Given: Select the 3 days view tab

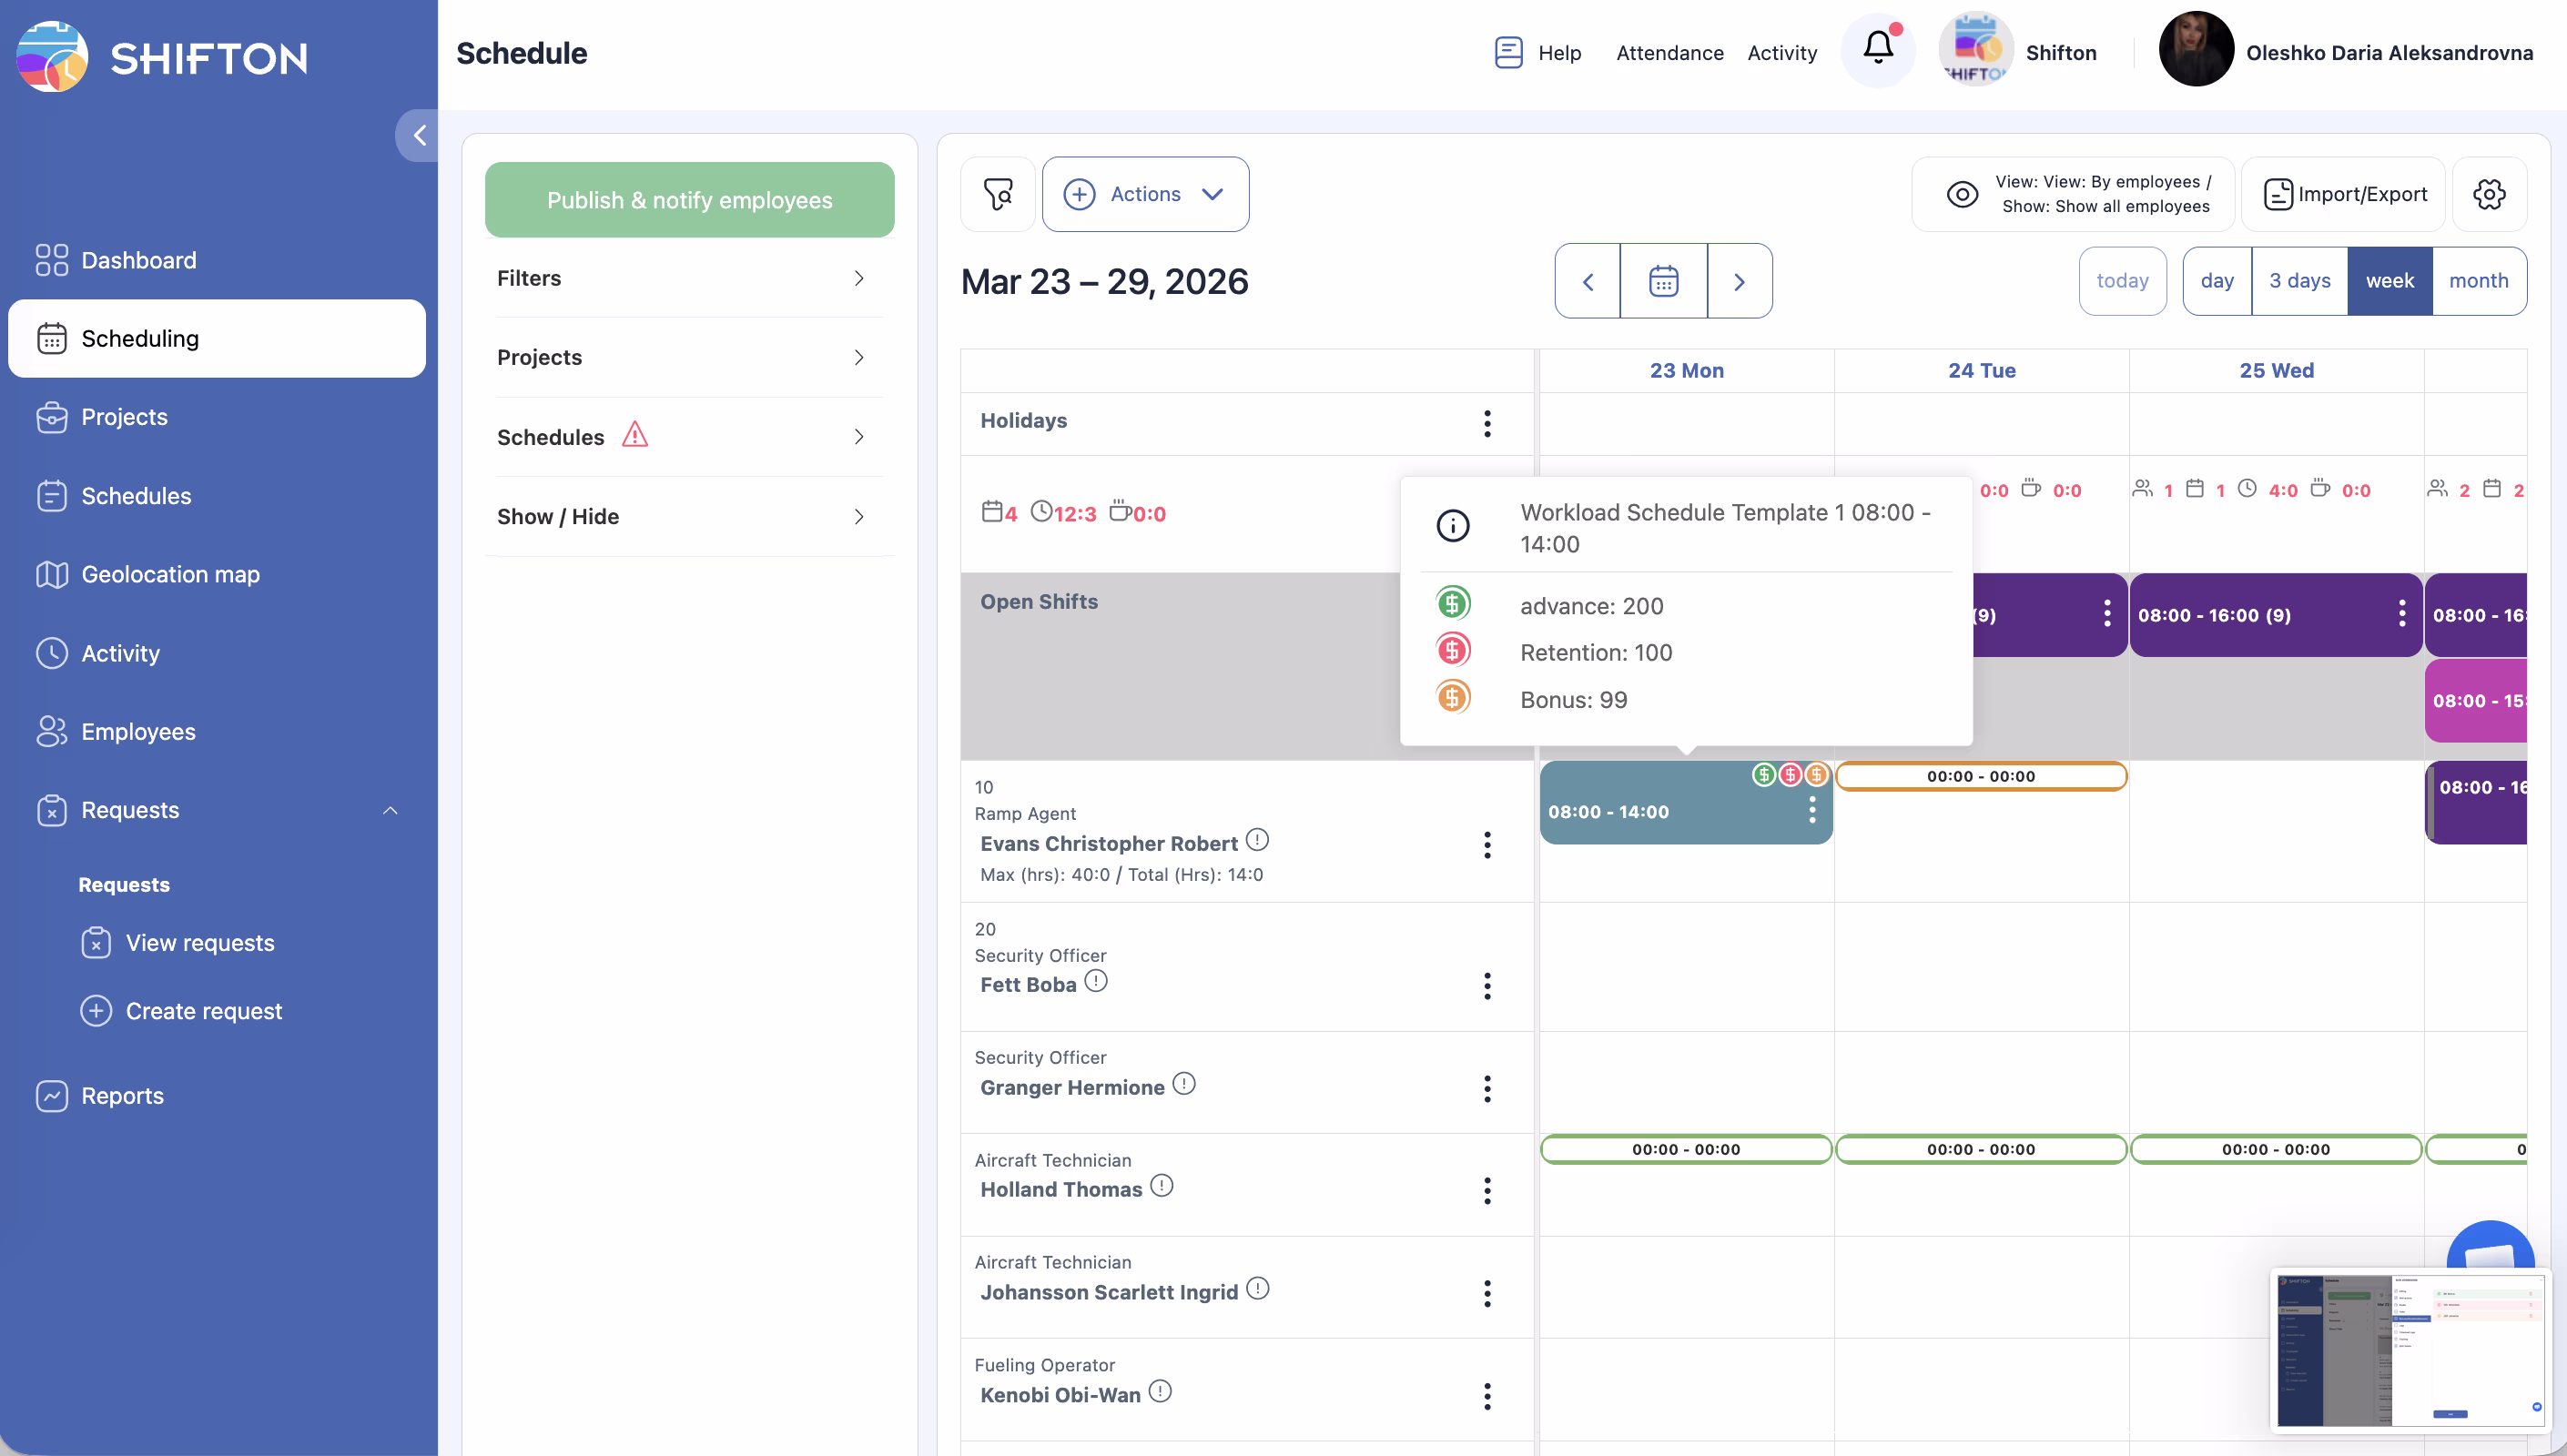Looking at the screenshot, I should (x=2299, y=281).
